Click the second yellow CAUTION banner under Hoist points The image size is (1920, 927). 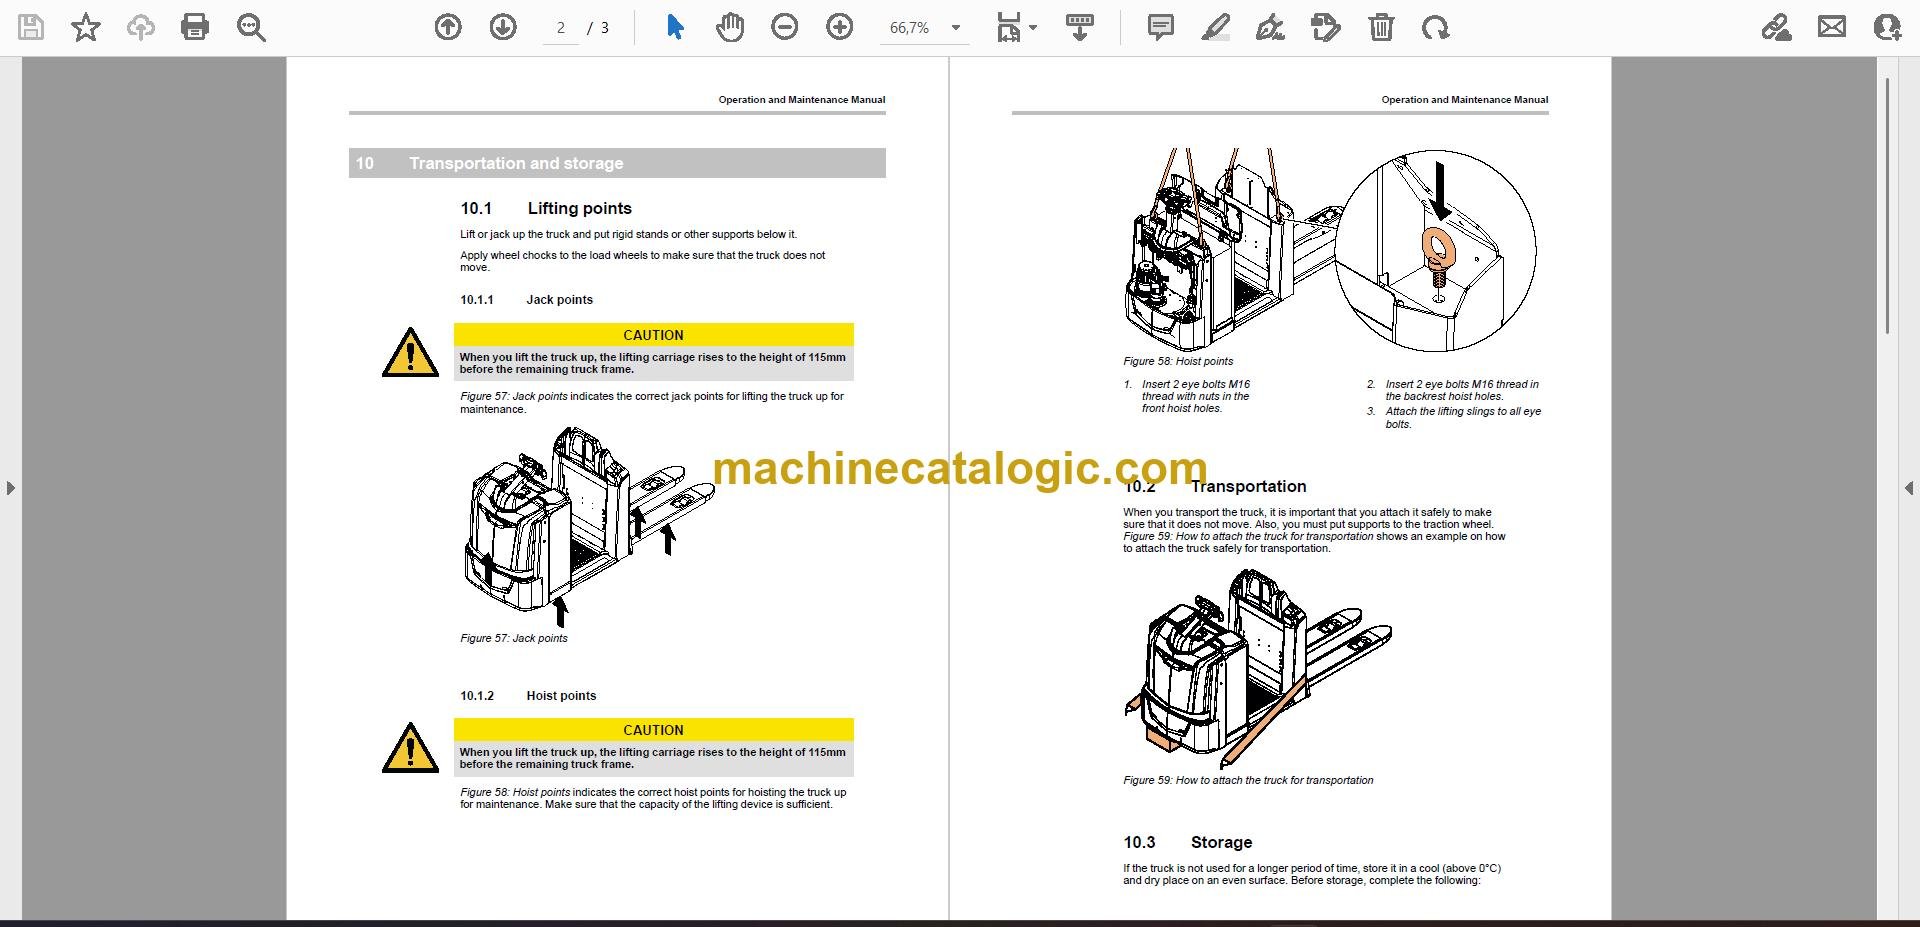[x=654, y=730]
